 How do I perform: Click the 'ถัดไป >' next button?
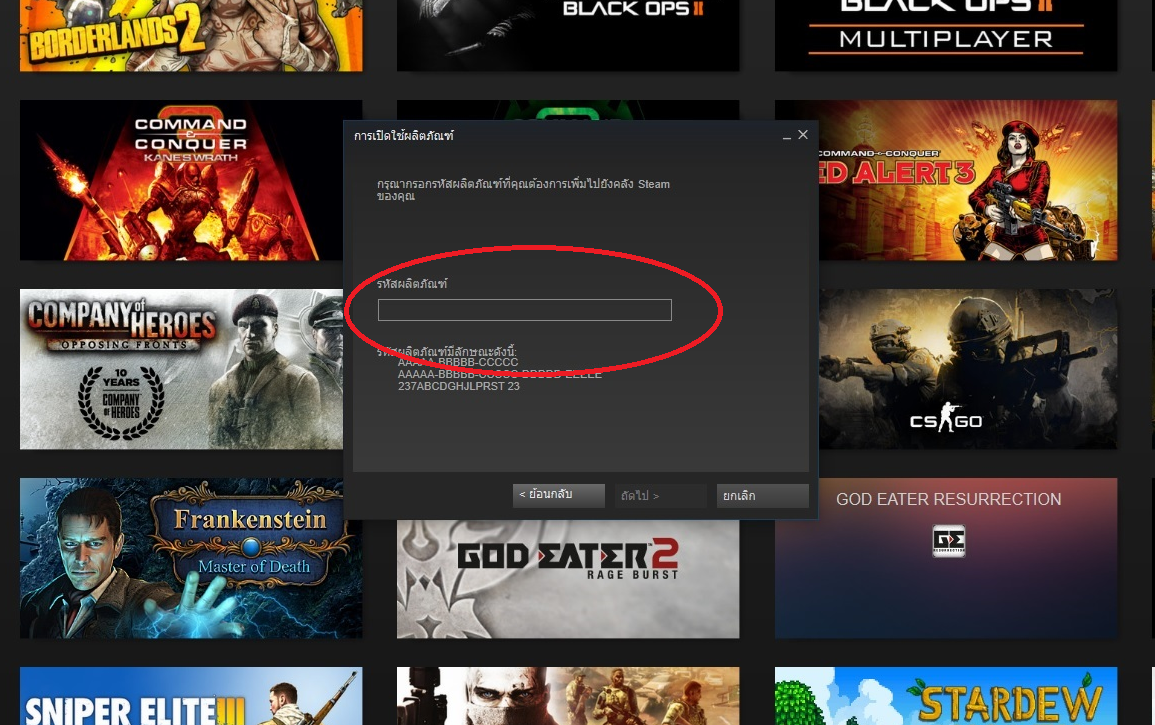(x=660, y=495)
